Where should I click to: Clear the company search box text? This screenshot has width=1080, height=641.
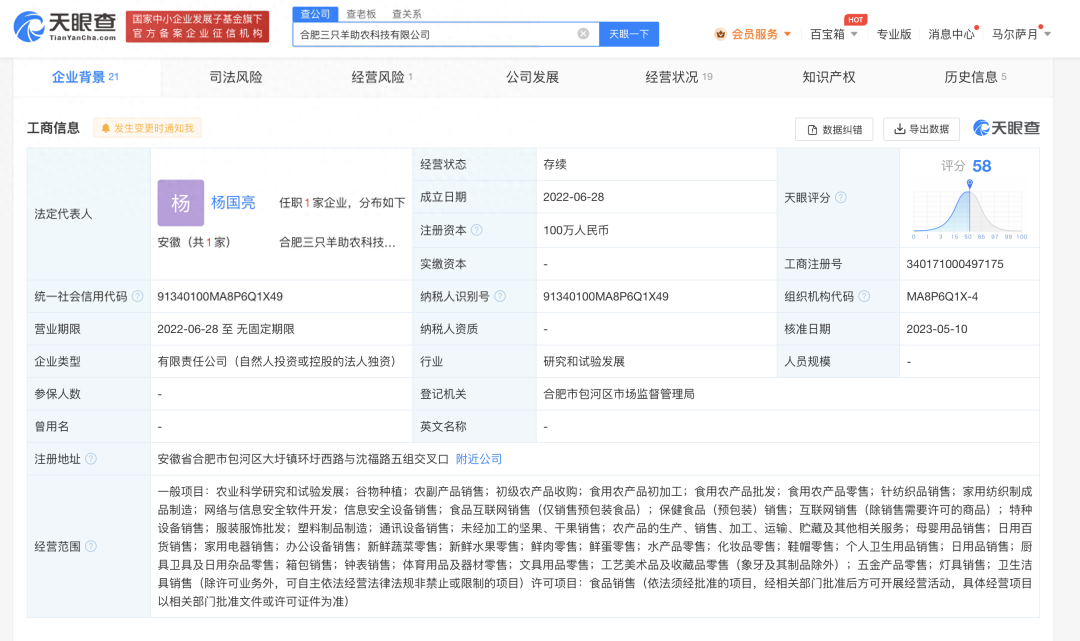tap(583, 34)
